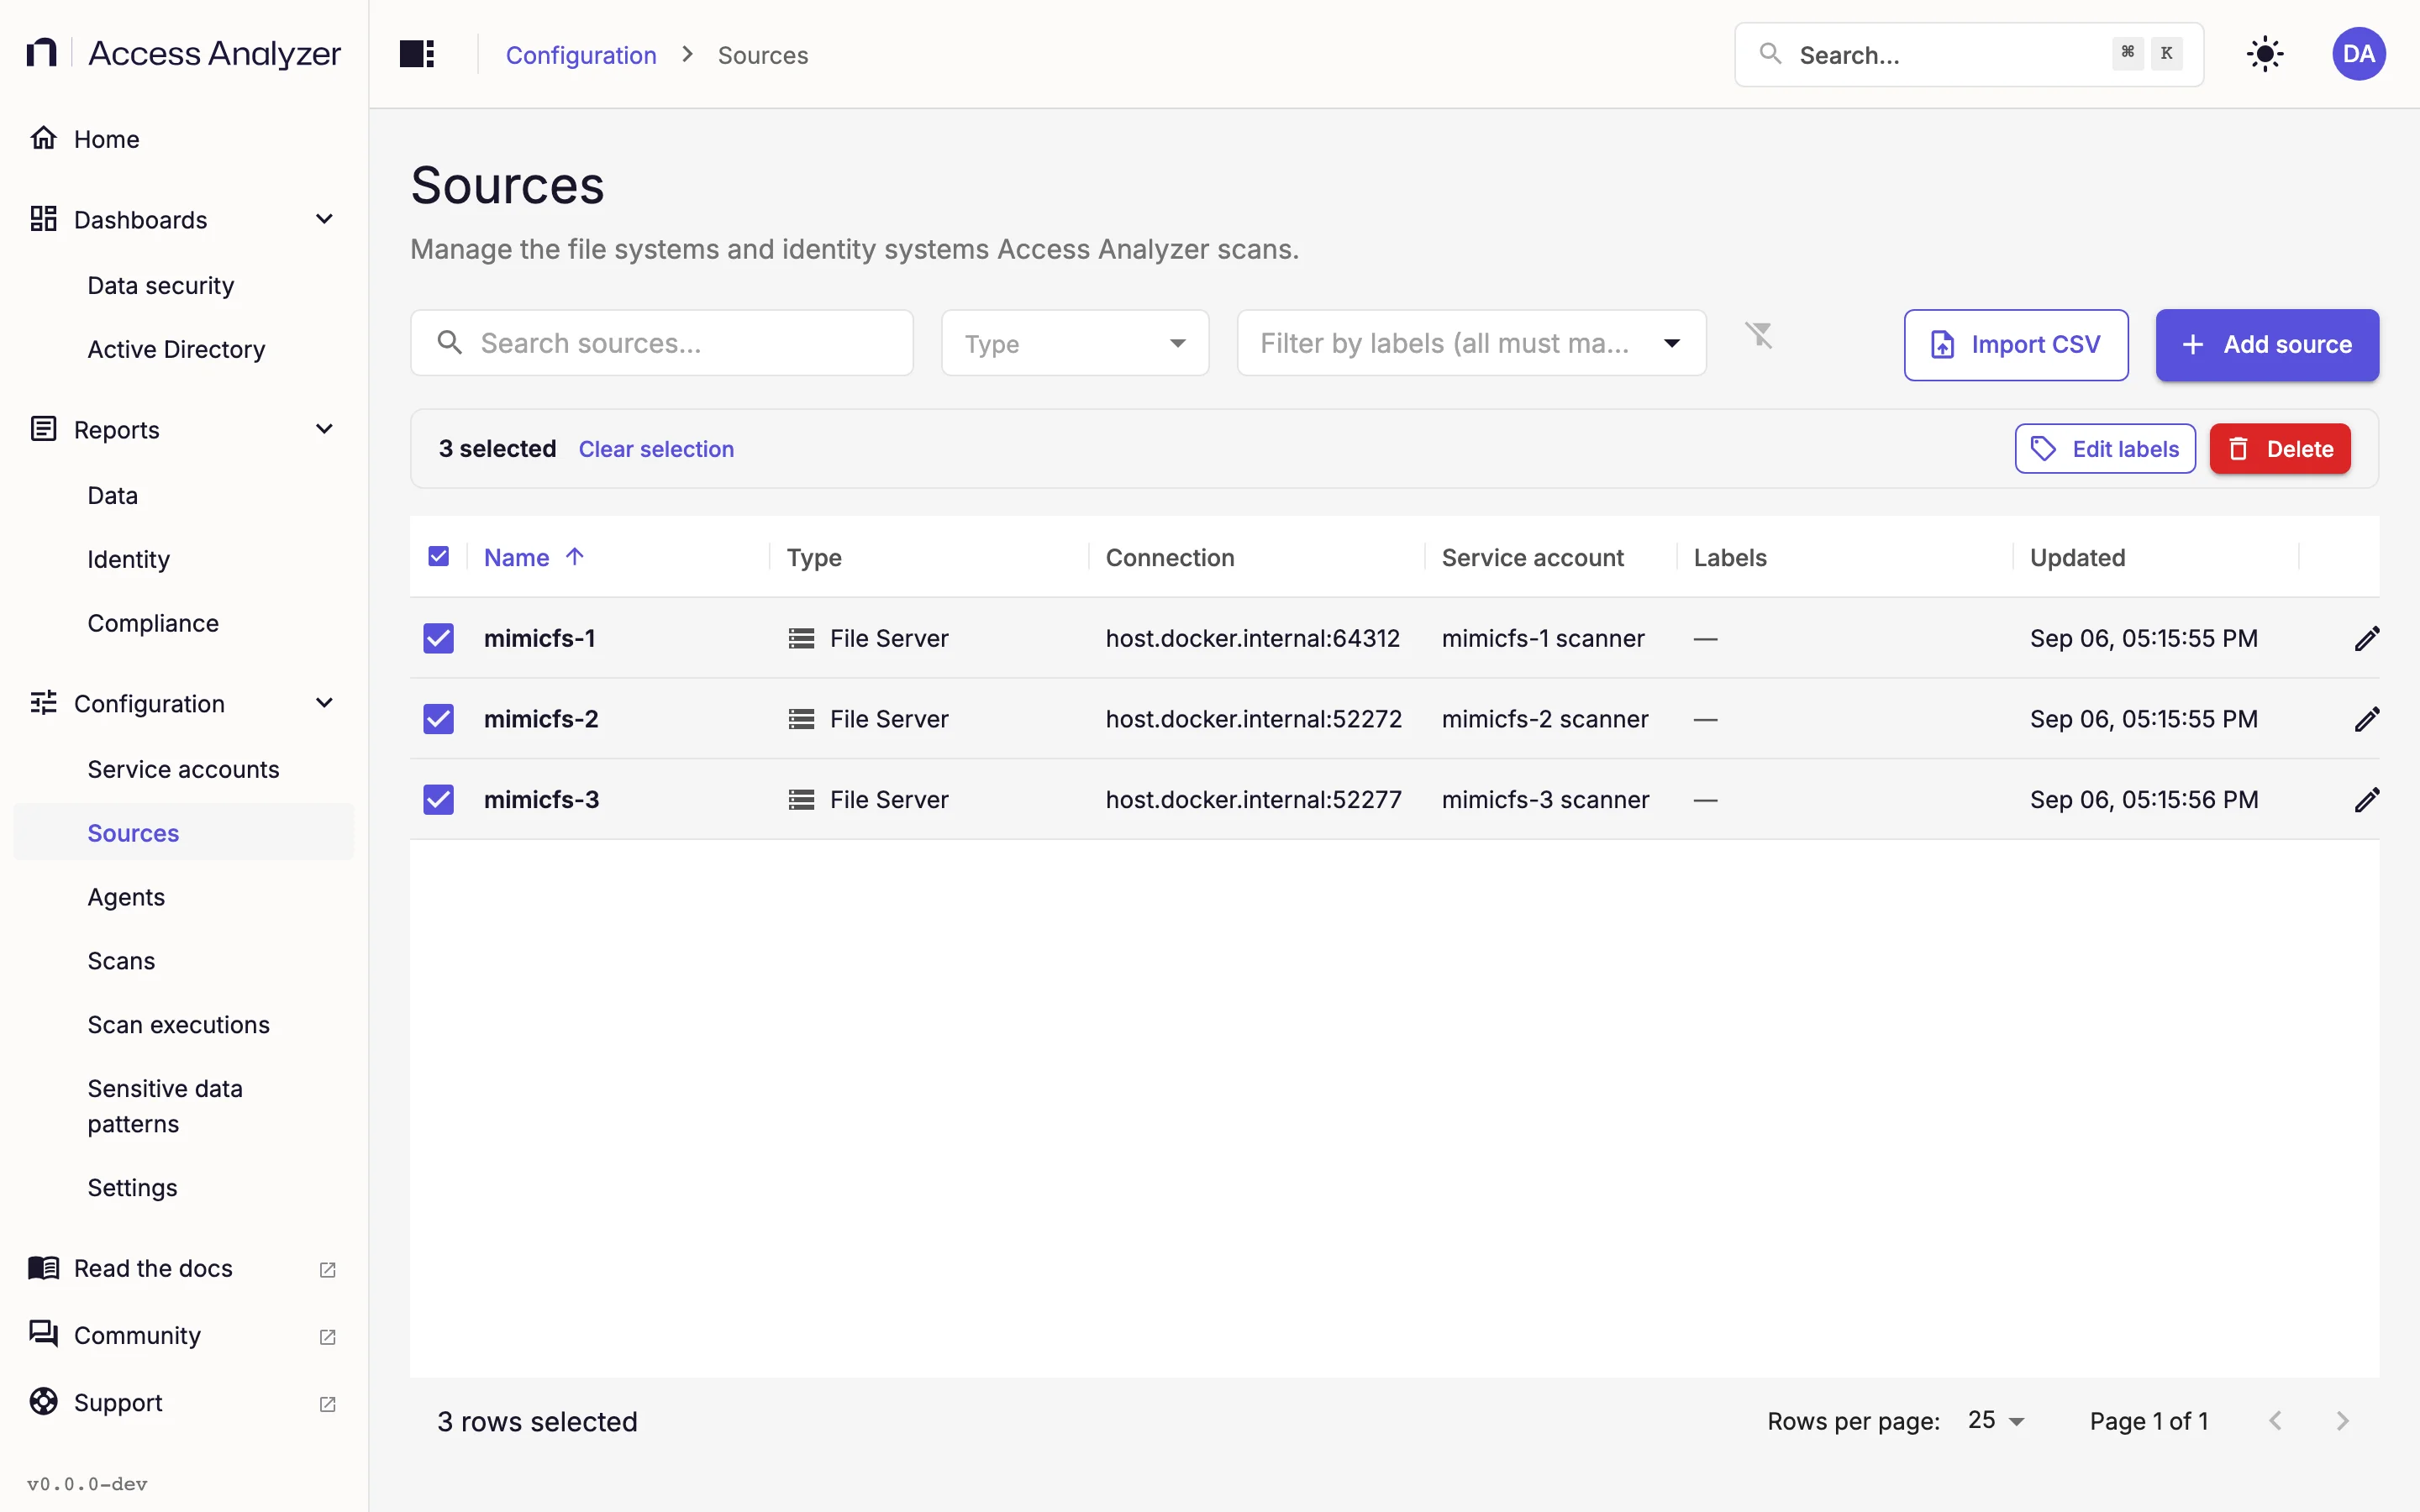Delete the selected sources
This screenshot has width=2420, height=1512.
click(x=2280, y=449)
